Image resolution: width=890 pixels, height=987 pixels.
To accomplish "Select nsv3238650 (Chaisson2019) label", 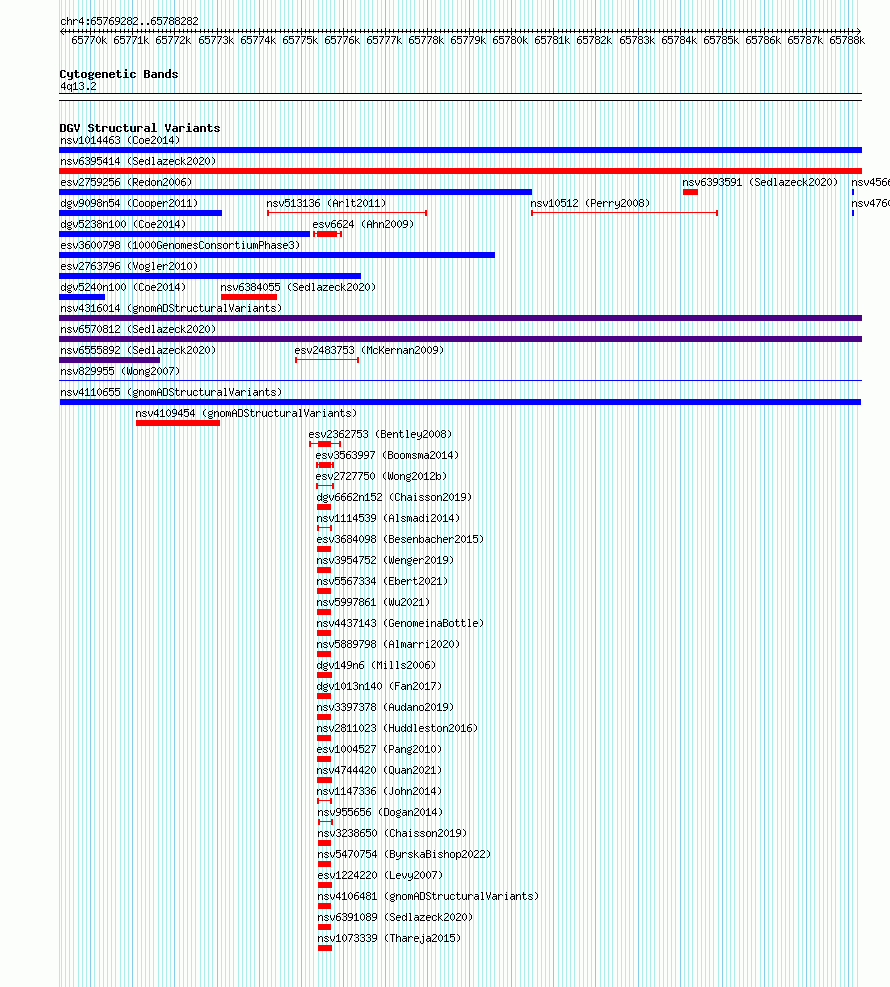I will pos(392,833).
